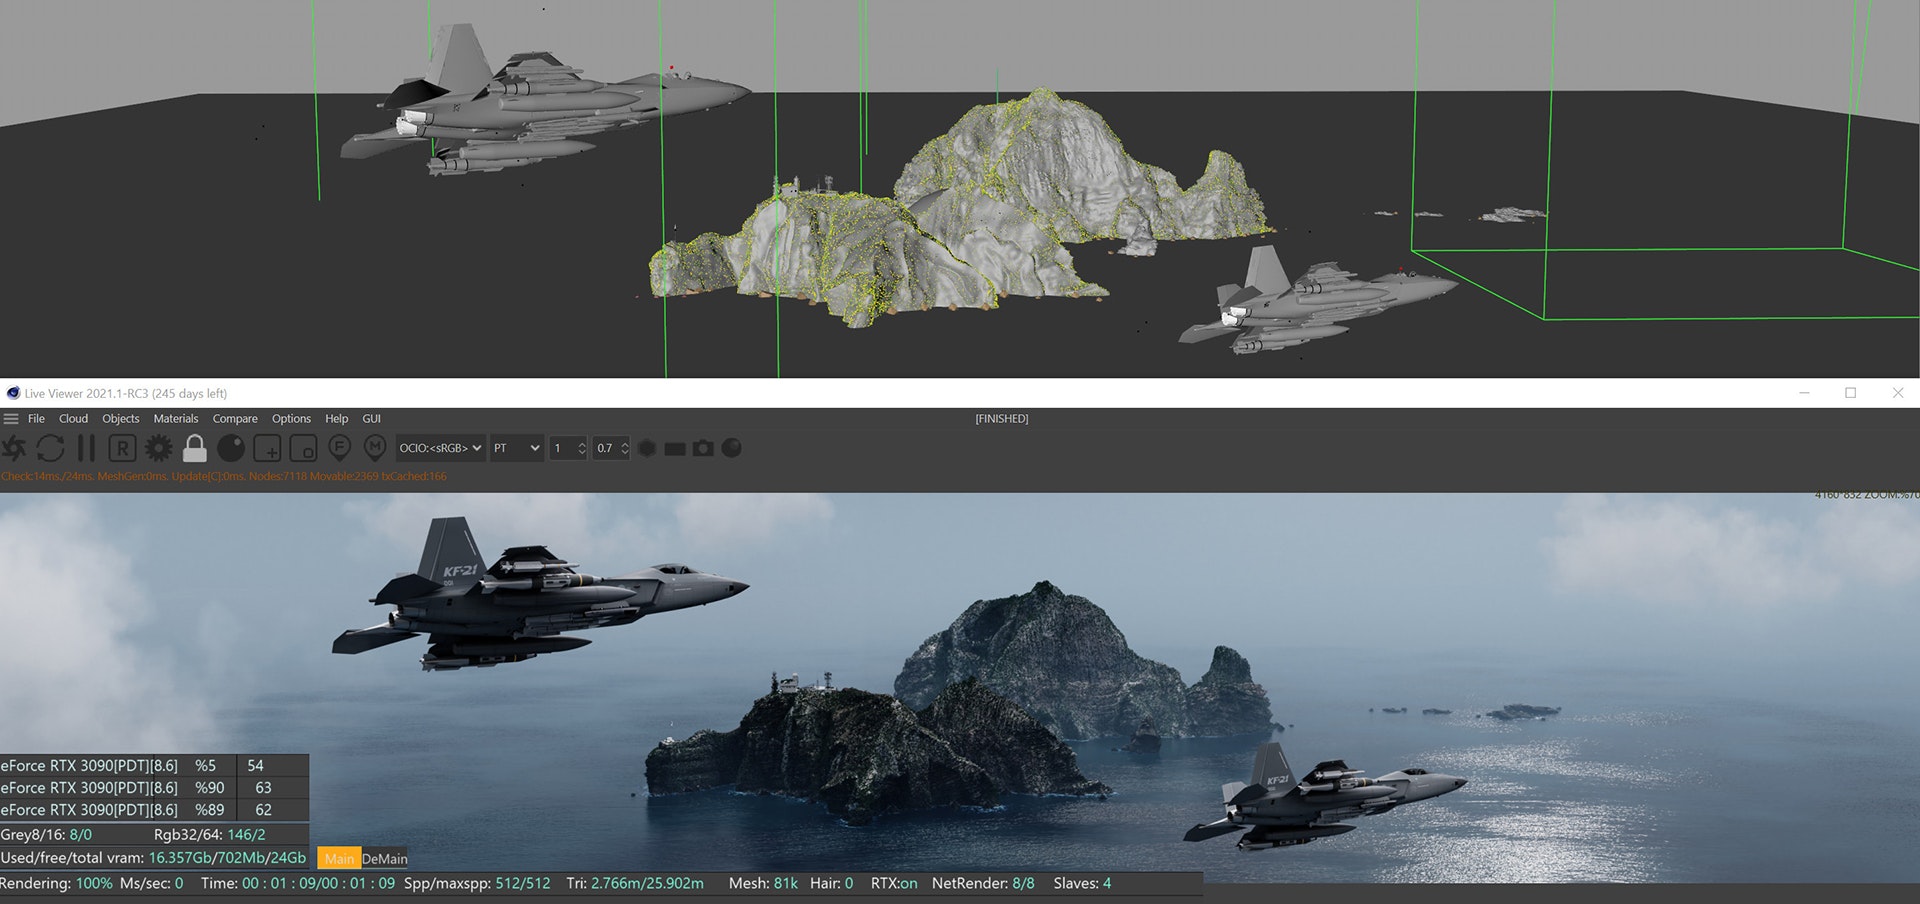Toggle the clay mode sphere icon

tap(231, 448)
